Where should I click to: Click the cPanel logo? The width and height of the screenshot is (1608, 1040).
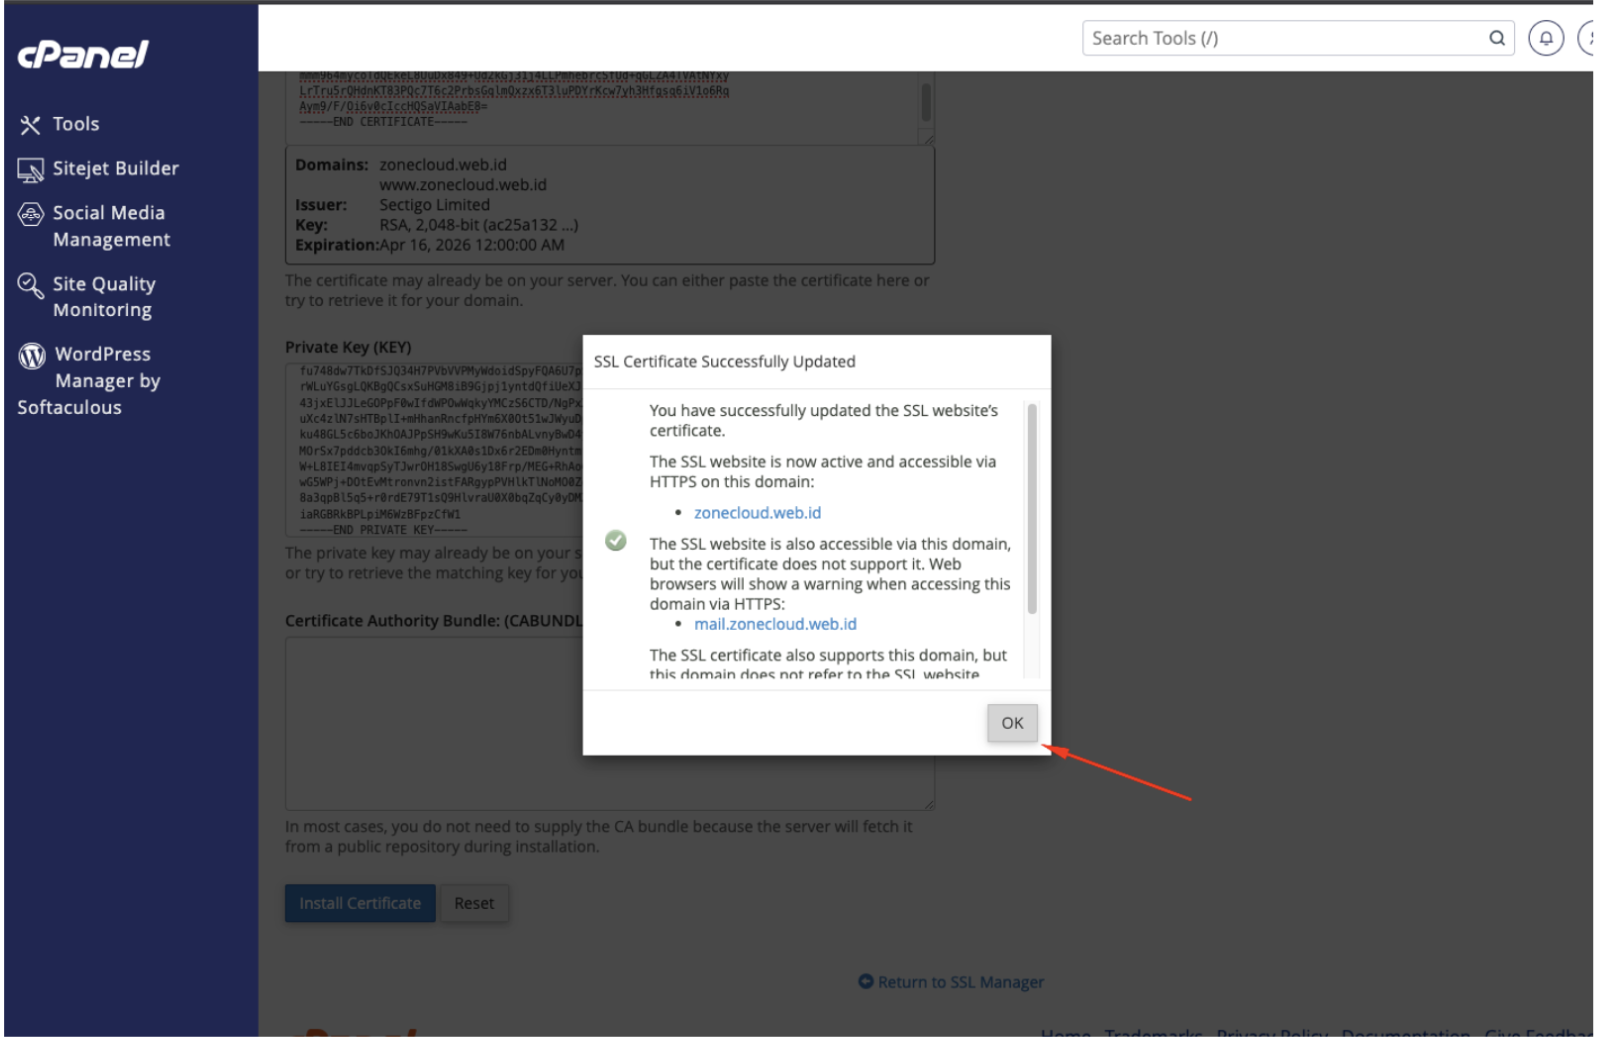click(x=83, y=54)
